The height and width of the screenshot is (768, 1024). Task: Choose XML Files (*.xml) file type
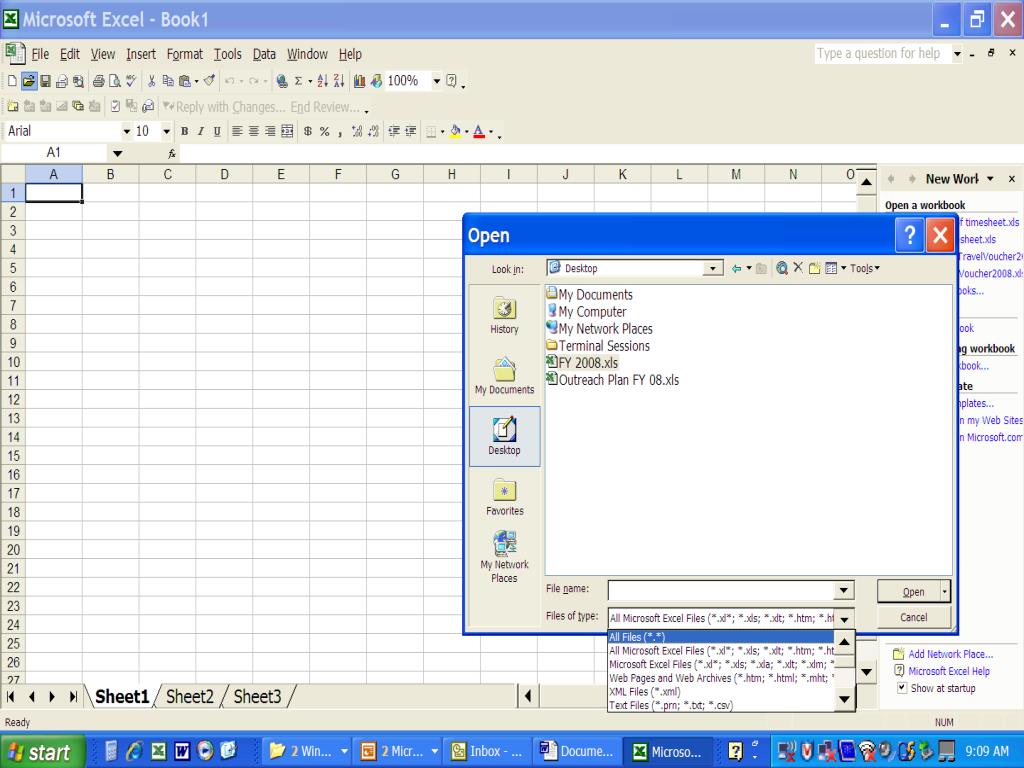click(721, 692)
